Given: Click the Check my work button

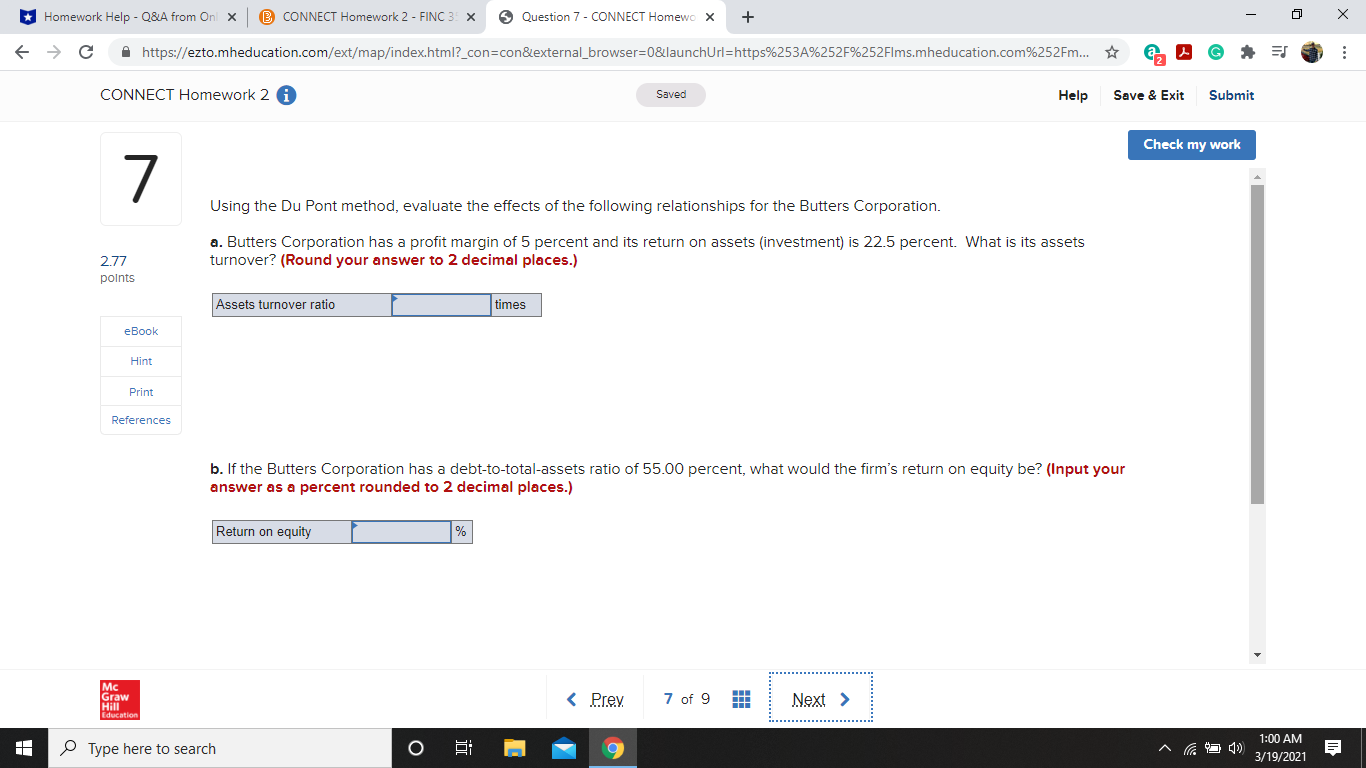Looking at the screenshot, I should [x=1192, y=144].
